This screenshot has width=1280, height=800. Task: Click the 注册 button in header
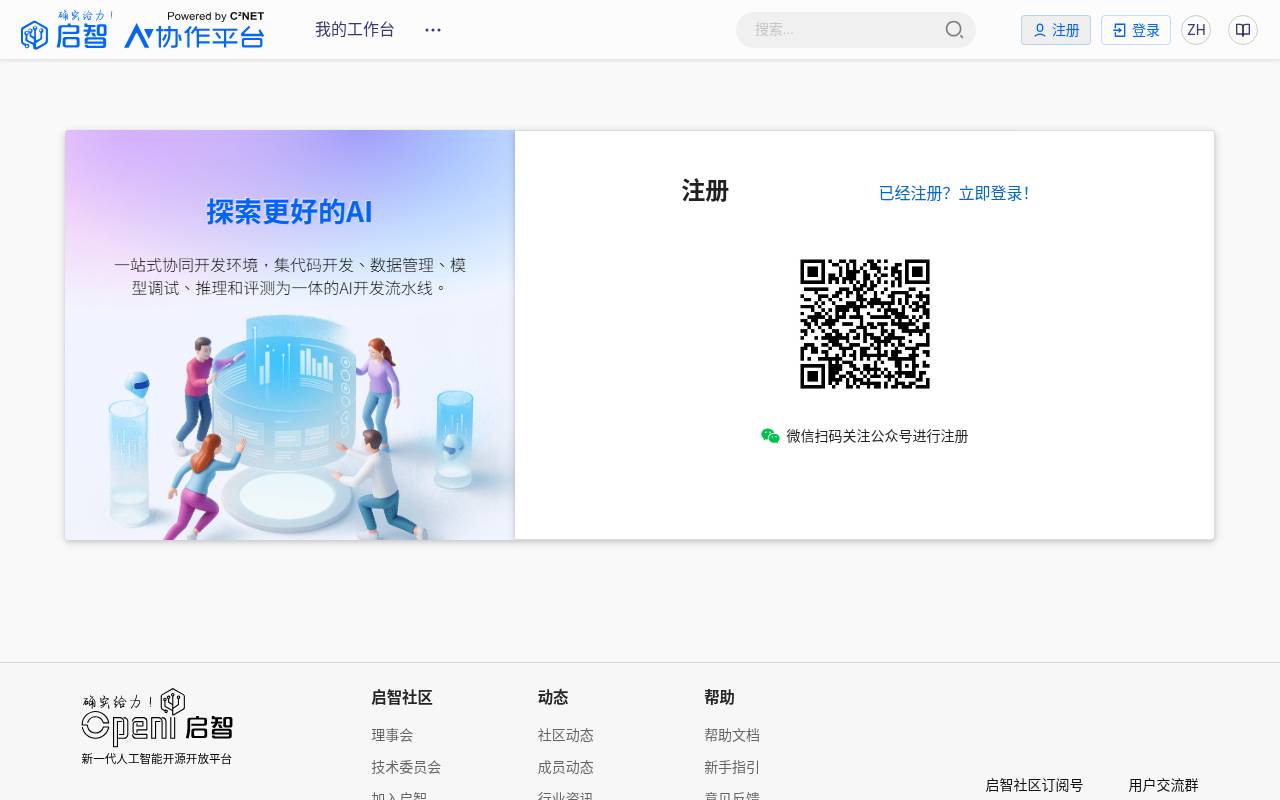click(1056, 30)
